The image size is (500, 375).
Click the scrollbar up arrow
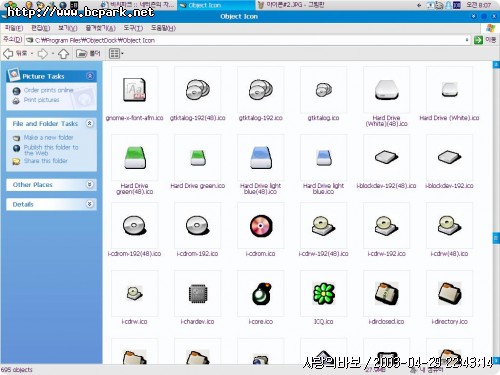[x=496, y=64]
